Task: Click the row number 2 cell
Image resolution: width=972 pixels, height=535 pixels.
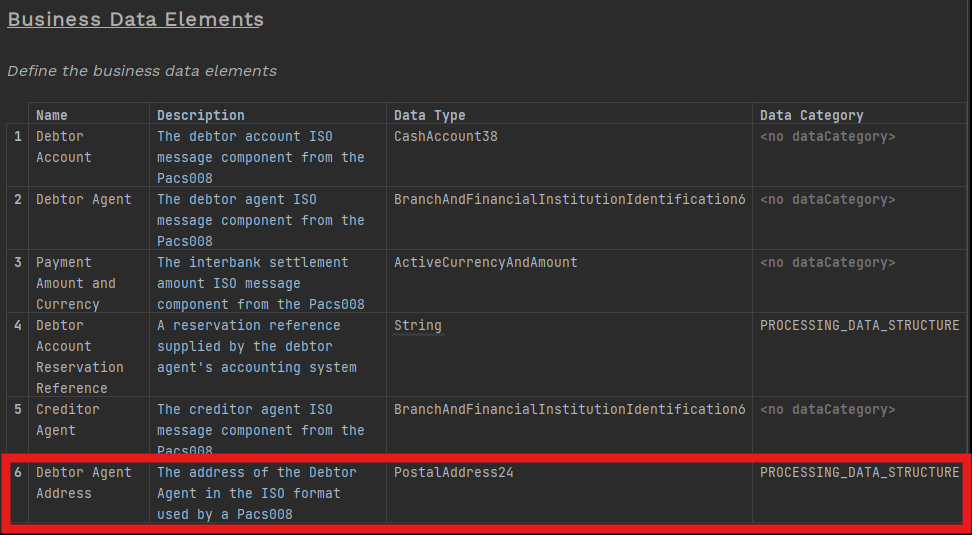Action: tap(17, 199)
